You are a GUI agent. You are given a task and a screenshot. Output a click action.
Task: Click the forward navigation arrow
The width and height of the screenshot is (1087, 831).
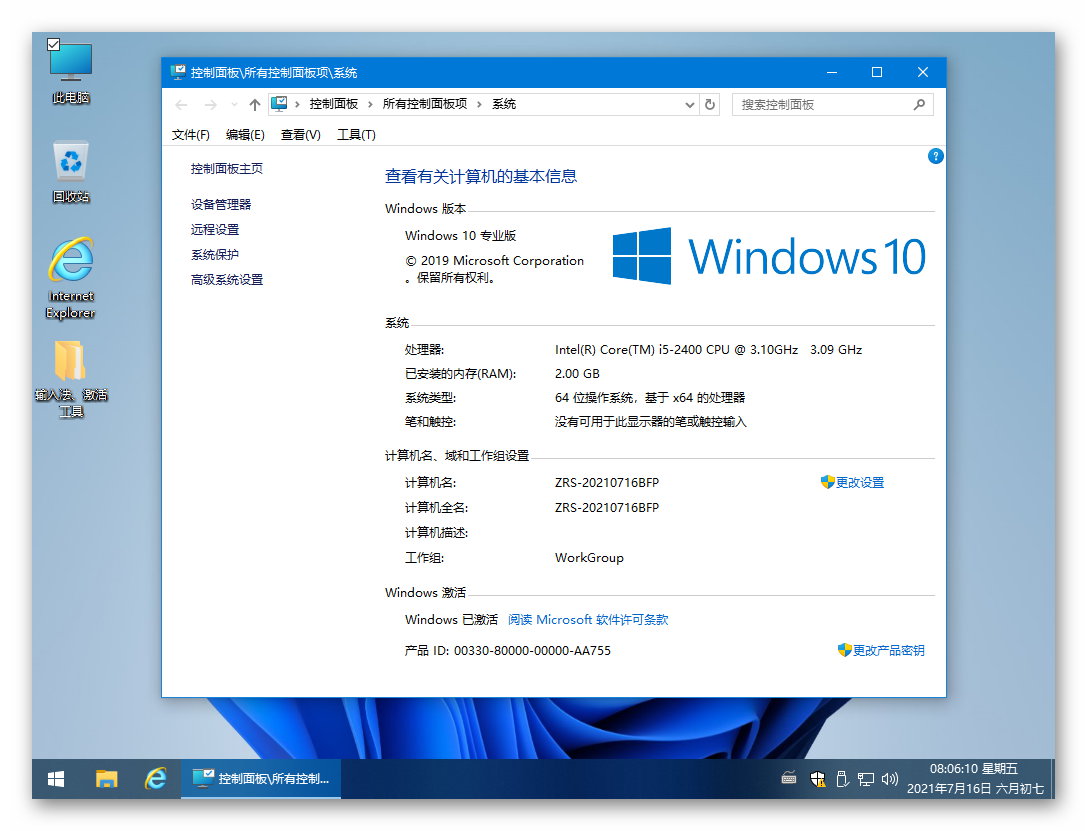tap(211, 105)
